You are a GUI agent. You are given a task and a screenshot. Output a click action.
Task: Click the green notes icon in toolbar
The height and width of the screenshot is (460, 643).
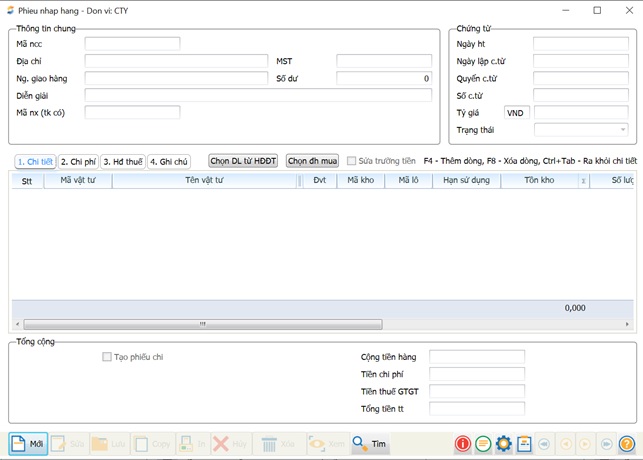coord(483,444)
